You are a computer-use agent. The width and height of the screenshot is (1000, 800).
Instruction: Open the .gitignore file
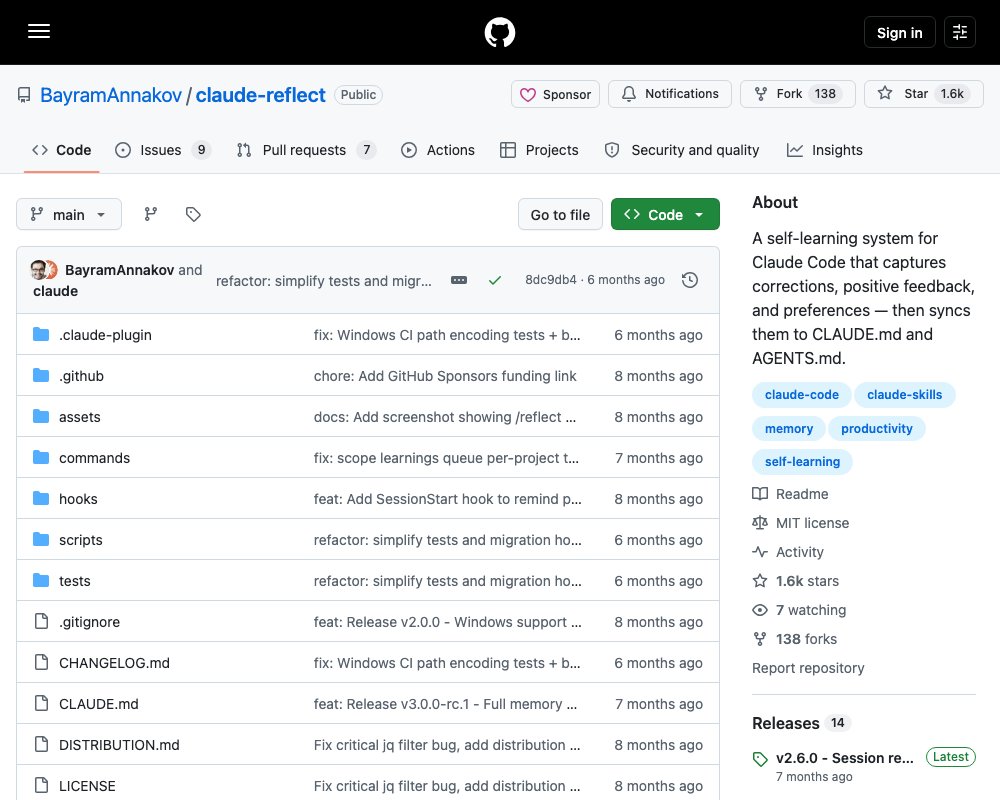[89, 622]
